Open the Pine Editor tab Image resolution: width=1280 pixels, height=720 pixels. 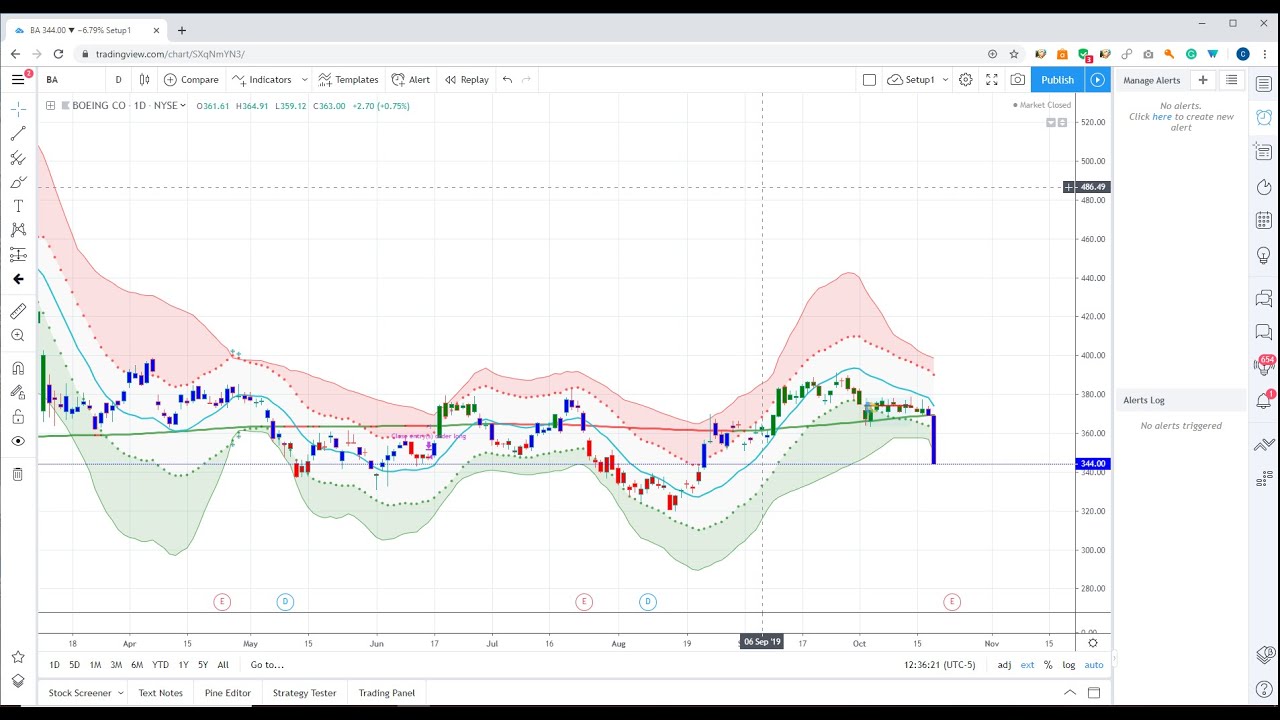click(228, 693)
